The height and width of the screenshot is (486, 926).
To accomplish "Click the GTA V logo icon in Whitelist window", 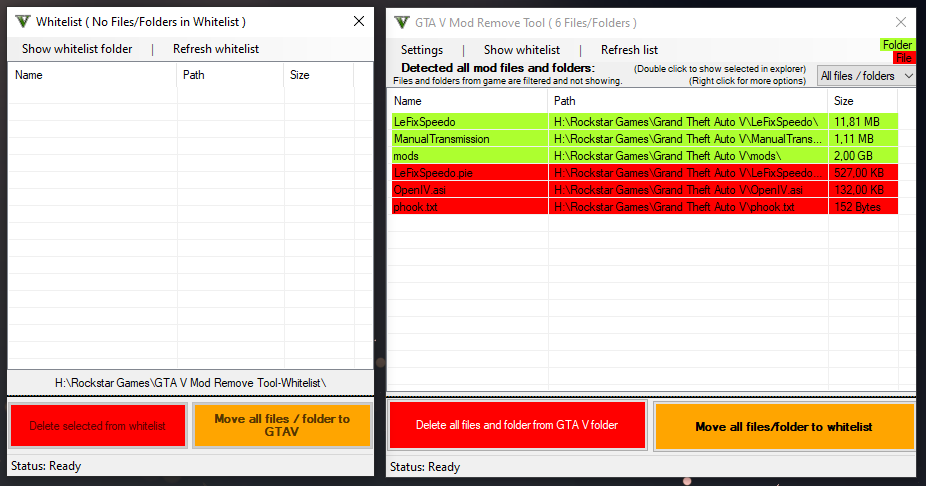I will pyautogui.click(x=21, y=21).
